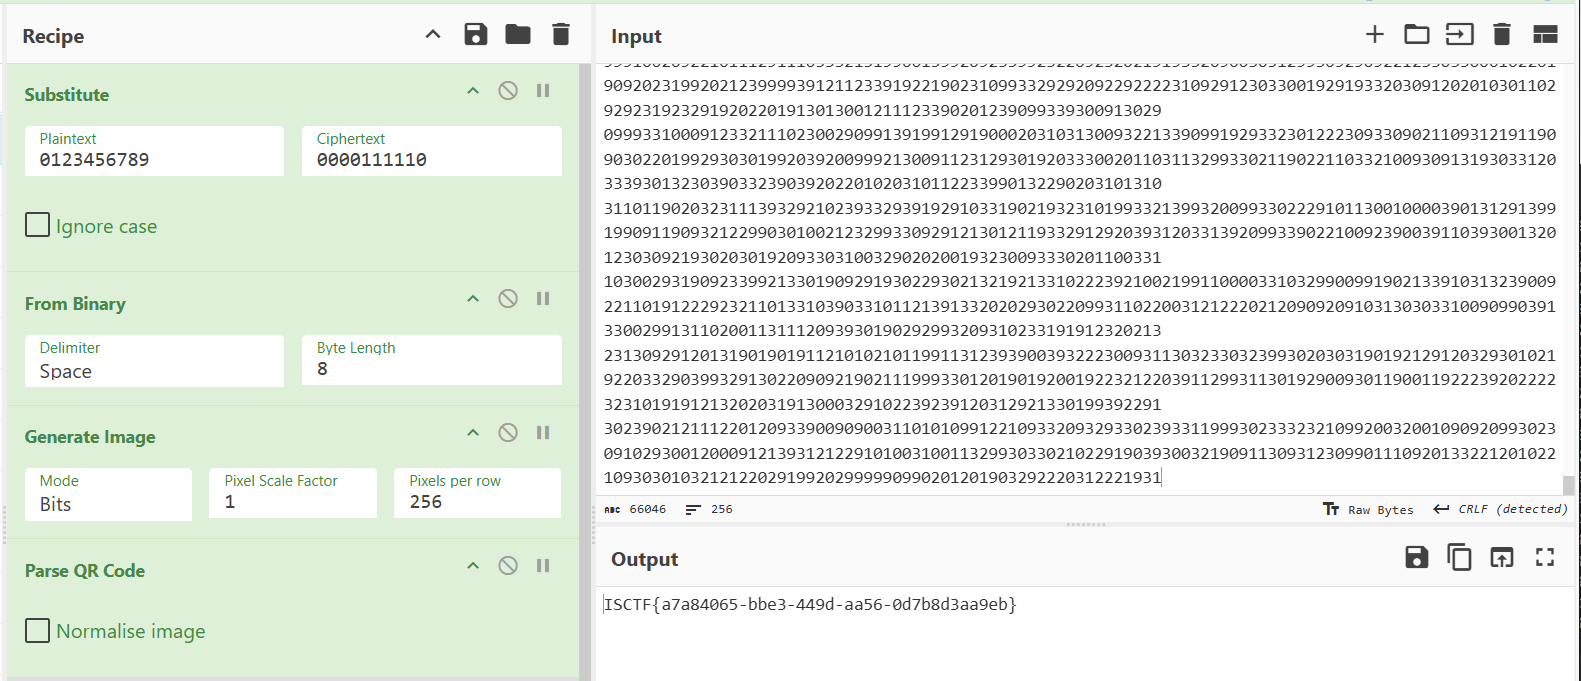Viewport: 1581px width, 681px height.
Task: Collapse the Generate Image operation
Action: 473,433
